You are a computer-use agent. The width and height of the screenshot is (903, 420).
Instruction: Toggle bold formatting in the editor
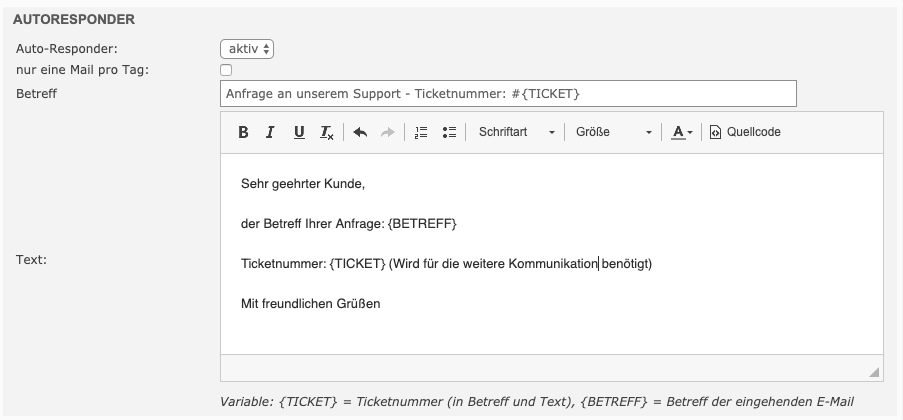243,132
